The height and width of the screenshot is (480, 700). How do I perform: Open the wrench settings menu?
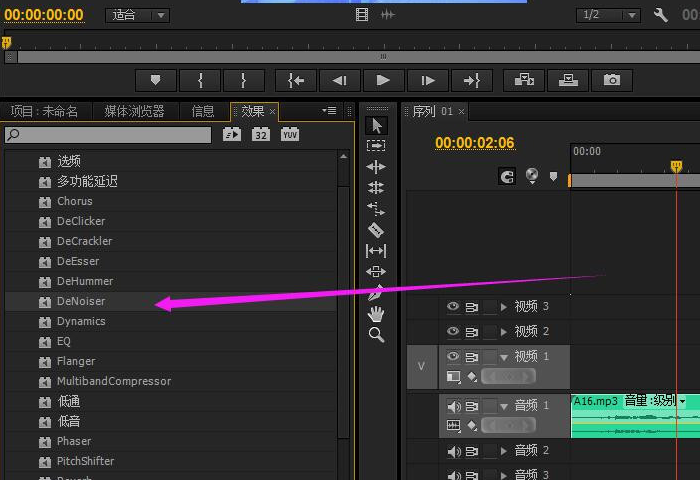tap(660, 15)
